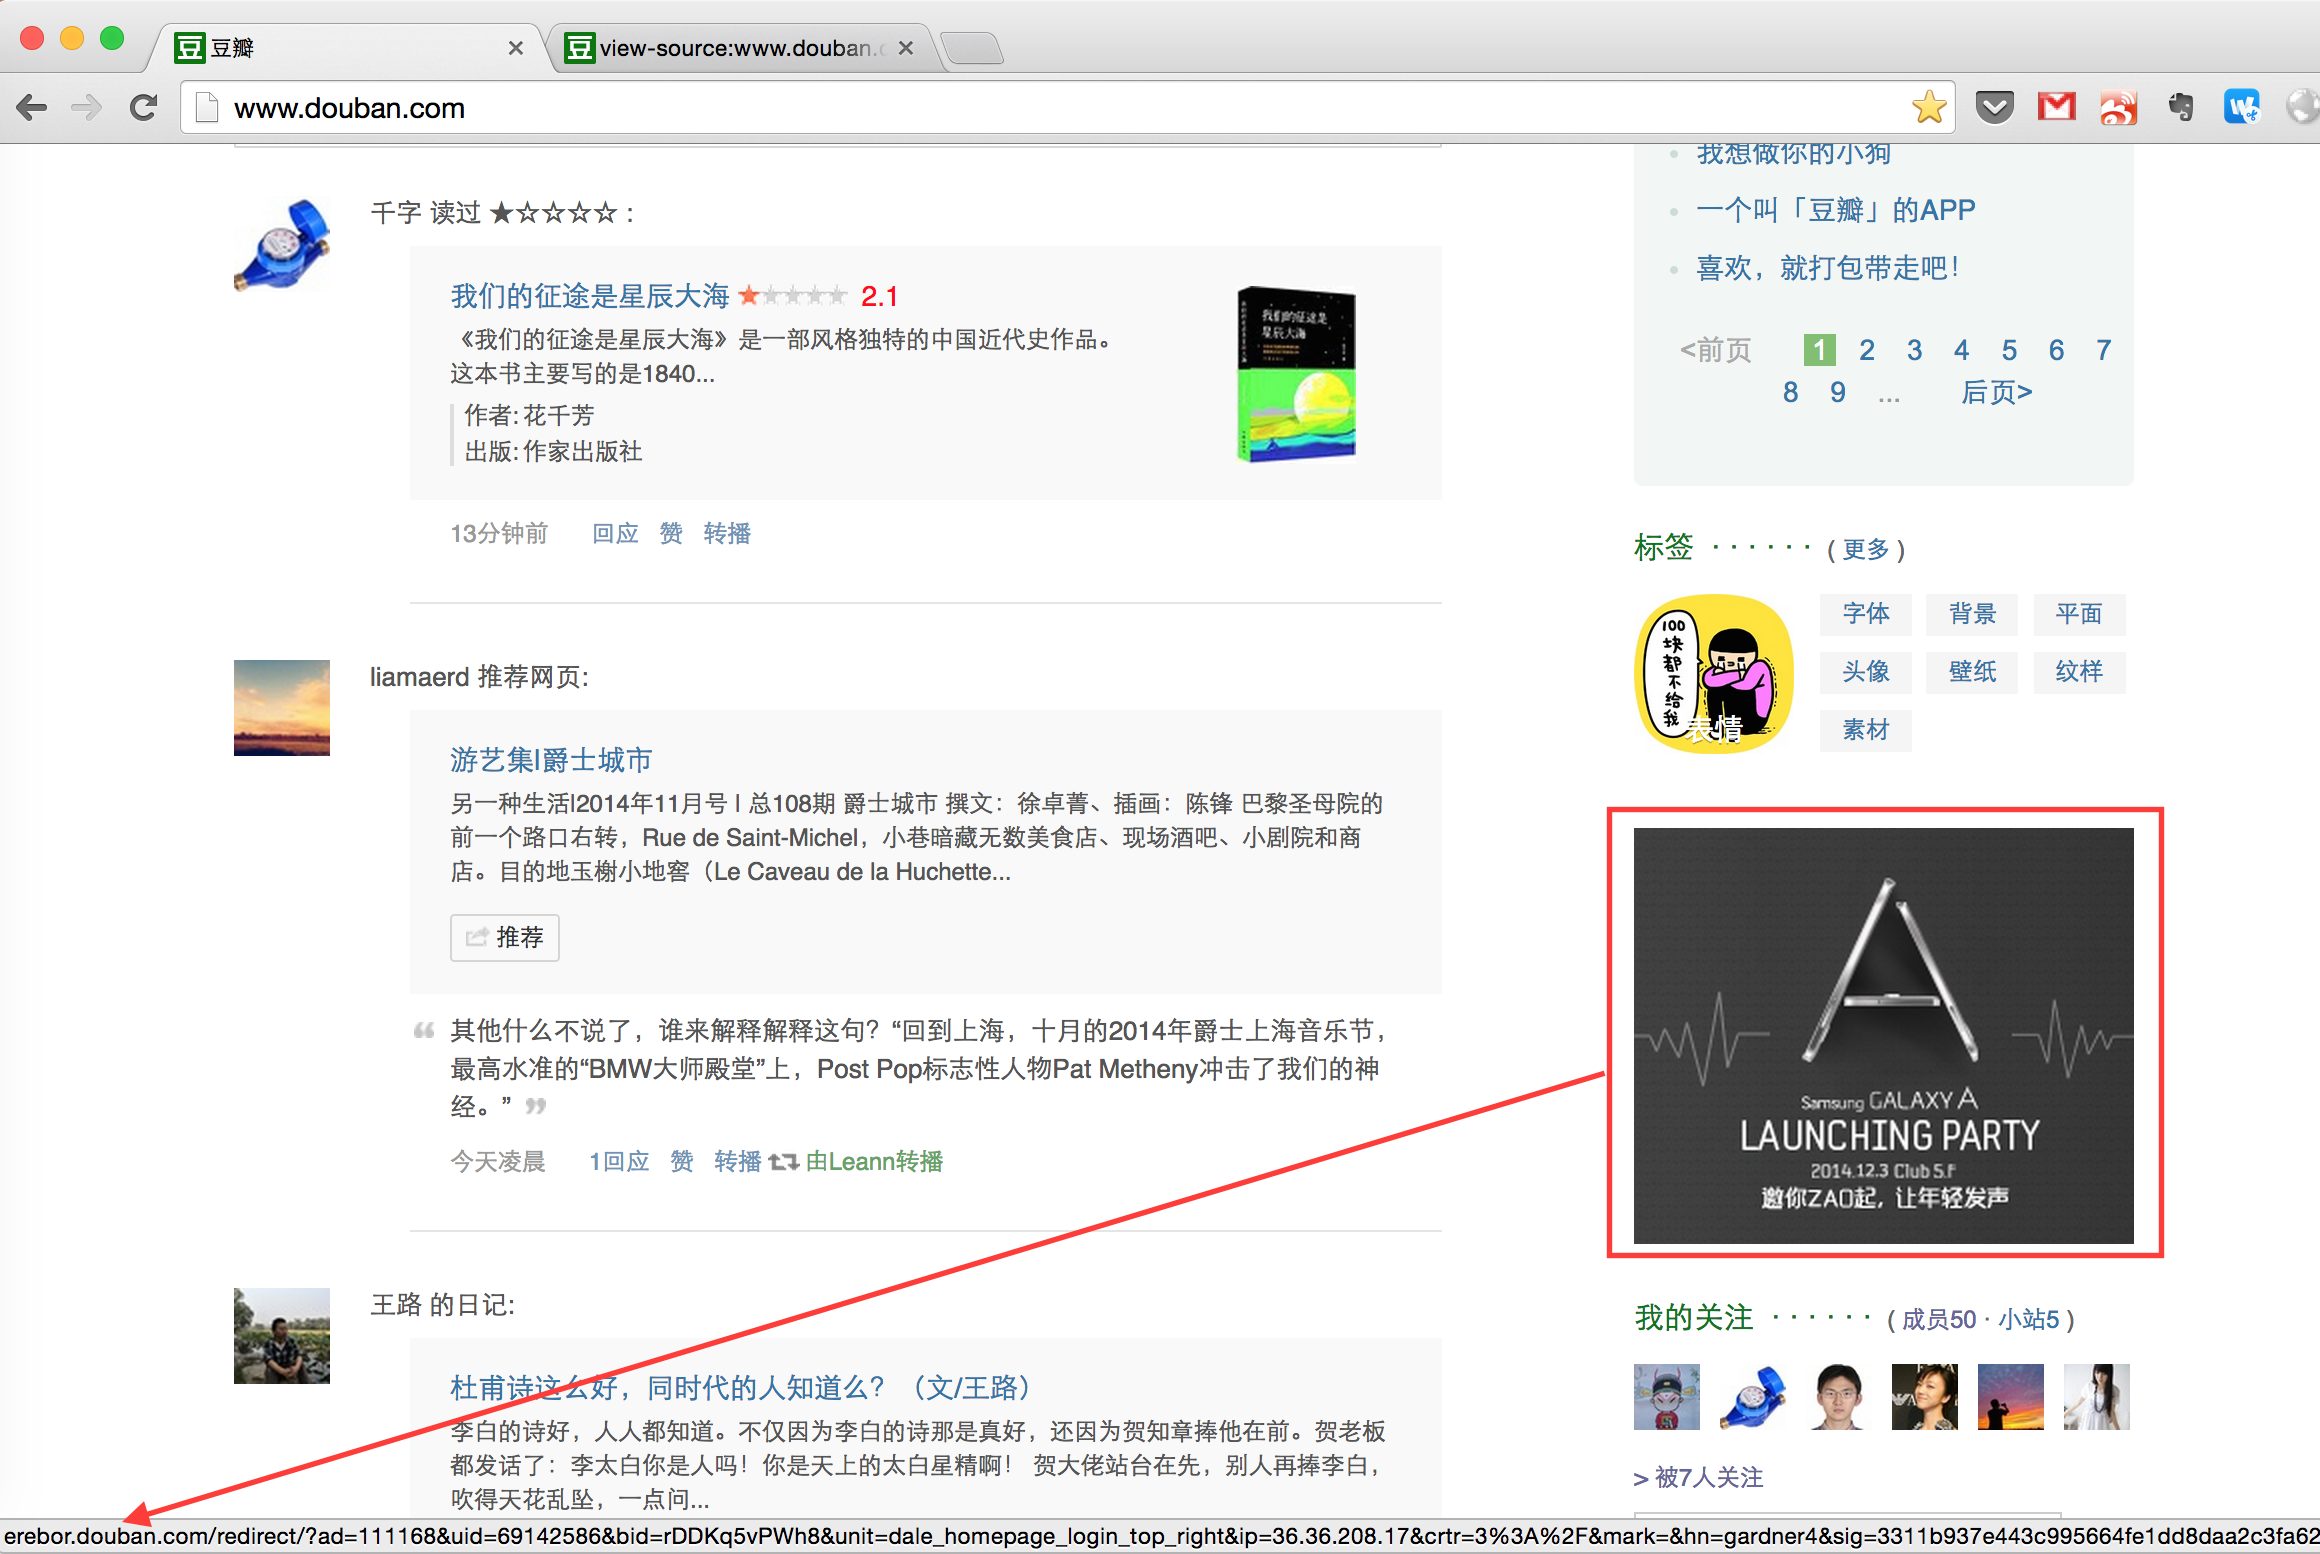Click 转播 under the 13分钟前 post

(x=727, y=533)
